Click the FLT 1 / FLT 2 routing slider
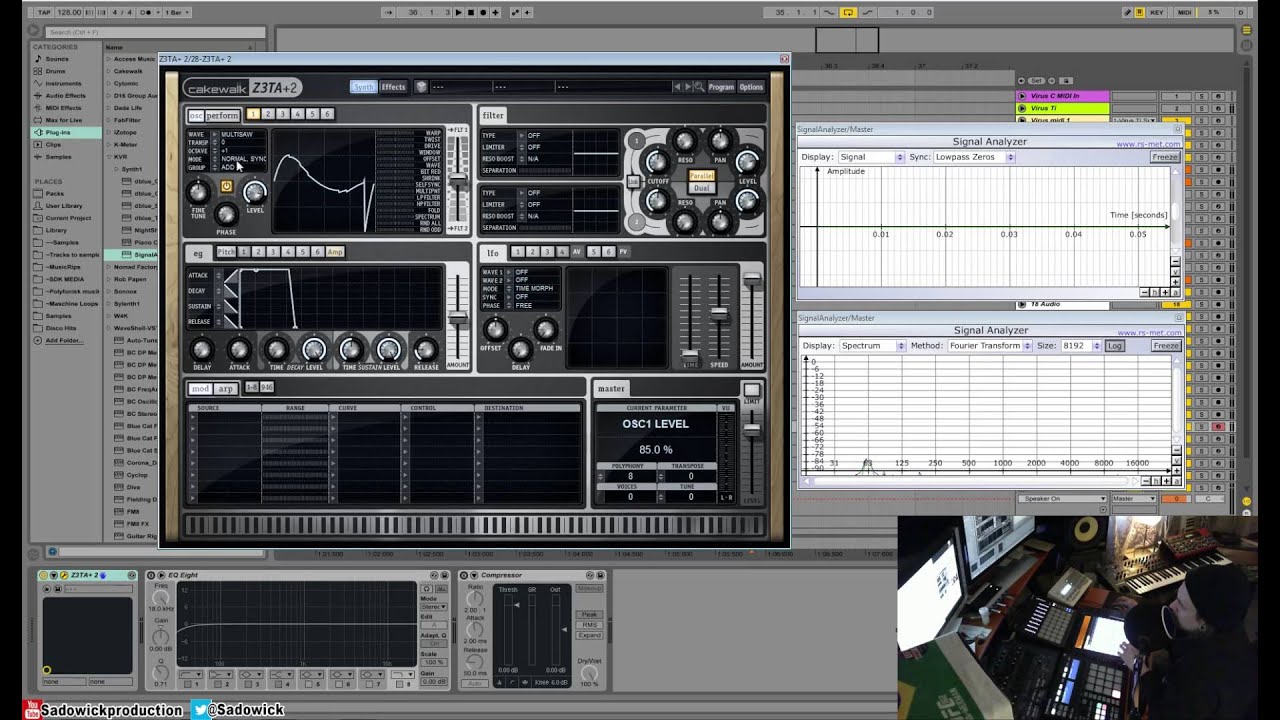Screen dimensions: 1280x720 (458, 178)
